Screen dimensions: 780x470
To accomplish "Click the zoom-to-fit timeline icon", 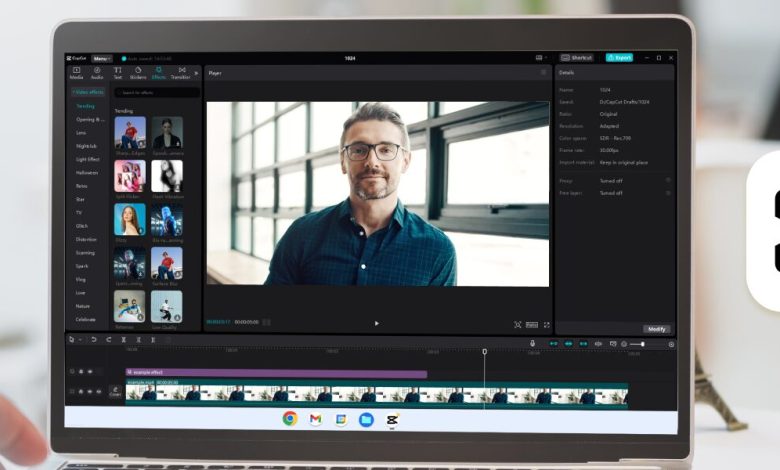I will (671, 344).
